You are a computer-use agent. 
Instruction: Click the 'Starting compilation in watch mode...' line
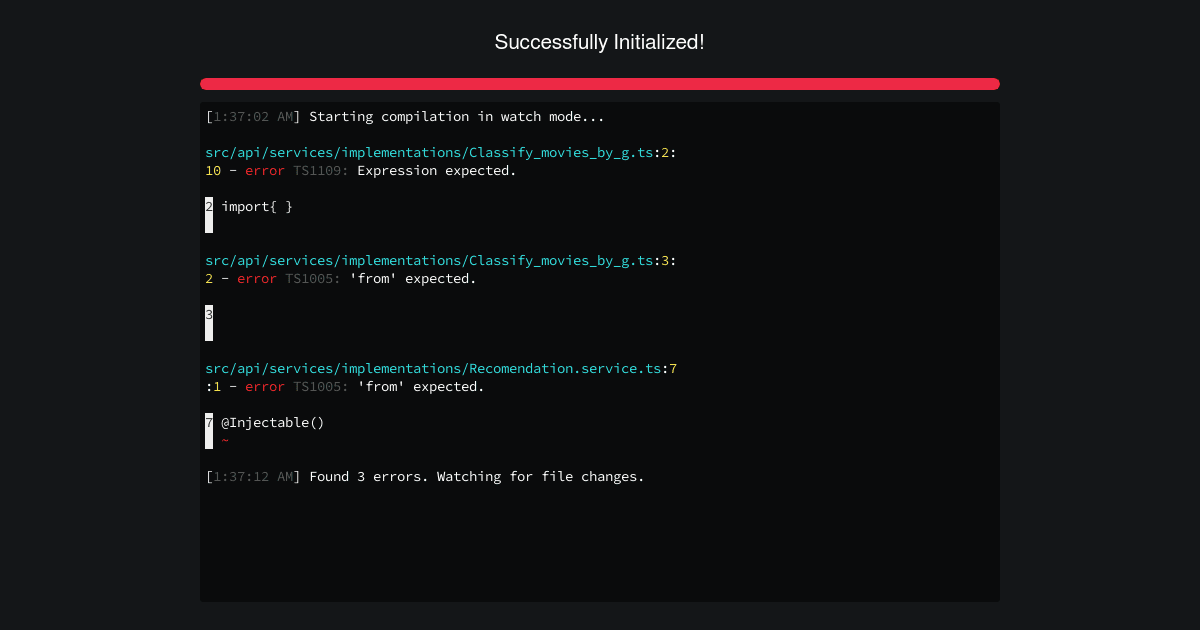click(x=456, y=116)
